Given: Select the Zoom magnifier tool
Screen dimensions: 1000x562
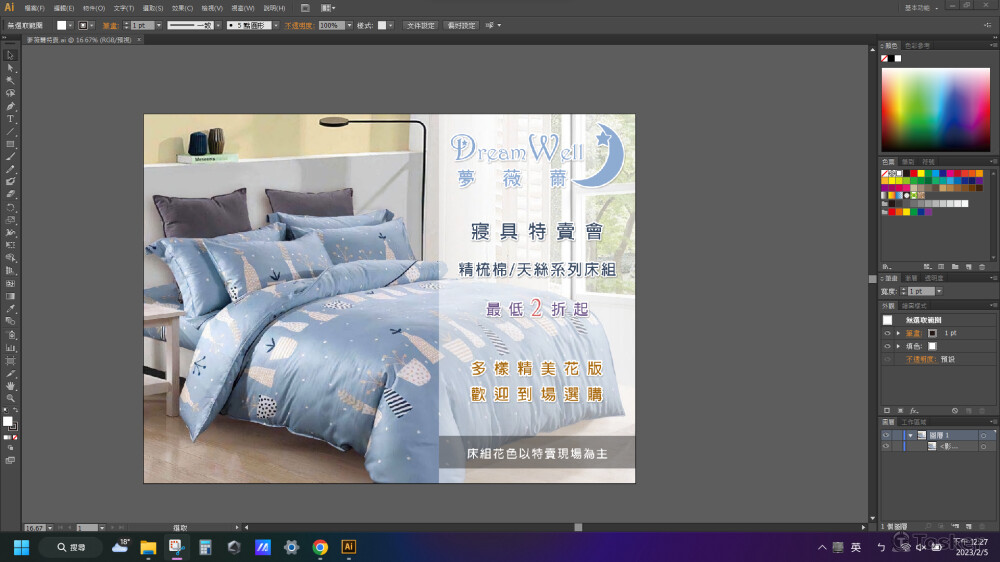Looking at the screenshot, I should [10, 398].
